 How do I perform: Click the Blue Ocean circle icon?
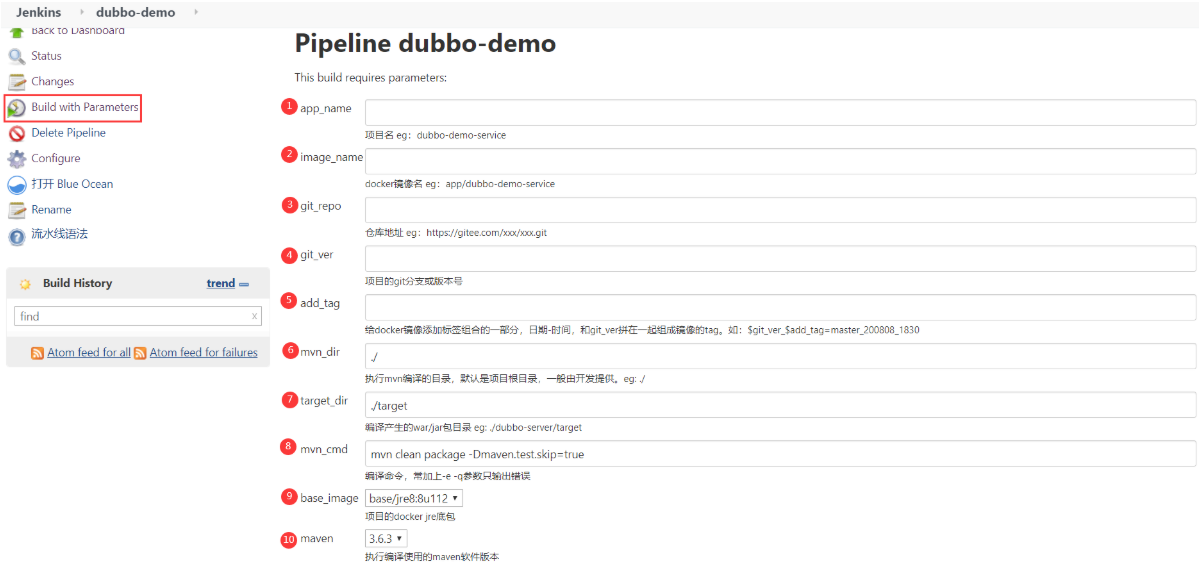click(x=16, y=184)
